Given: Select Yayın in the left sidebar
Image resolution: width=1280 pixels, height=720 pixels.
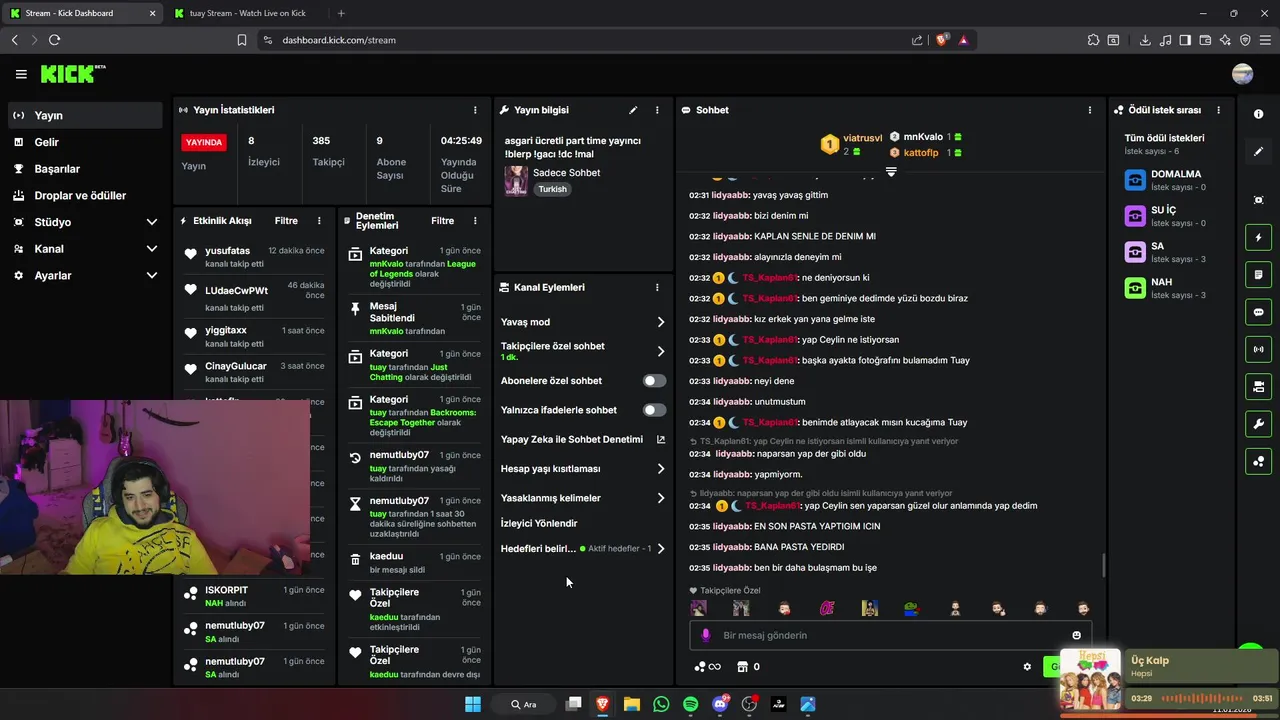Looking at the screenshot, I should tap(84, 115).
